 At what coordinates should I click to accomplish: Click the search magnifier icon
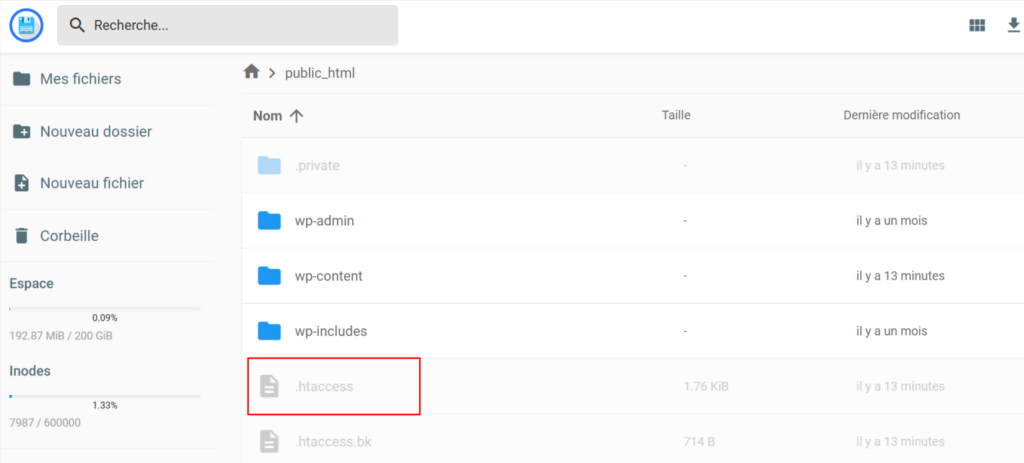pos(77,26)
